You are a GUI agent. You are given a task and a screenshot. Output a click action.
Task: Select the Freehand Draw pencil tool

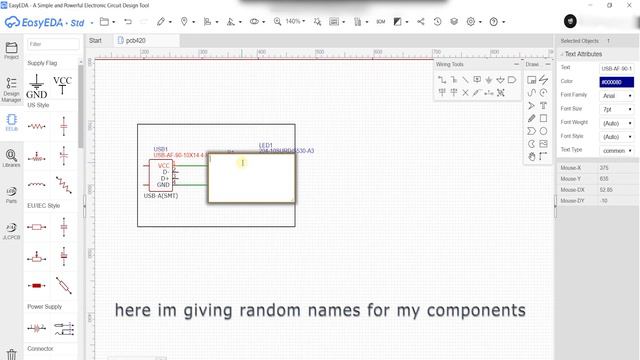(531, 118)
